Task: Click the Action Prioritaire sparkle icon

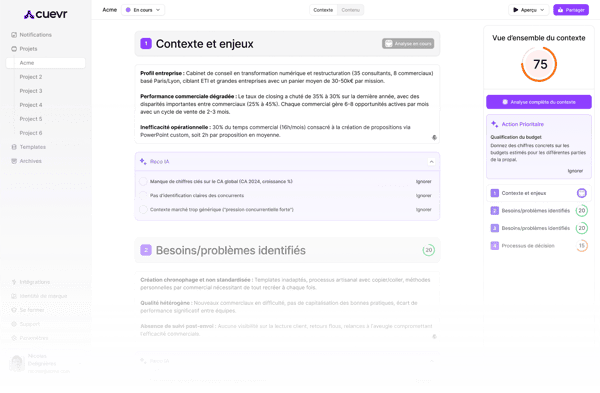Action: point(494,124)
